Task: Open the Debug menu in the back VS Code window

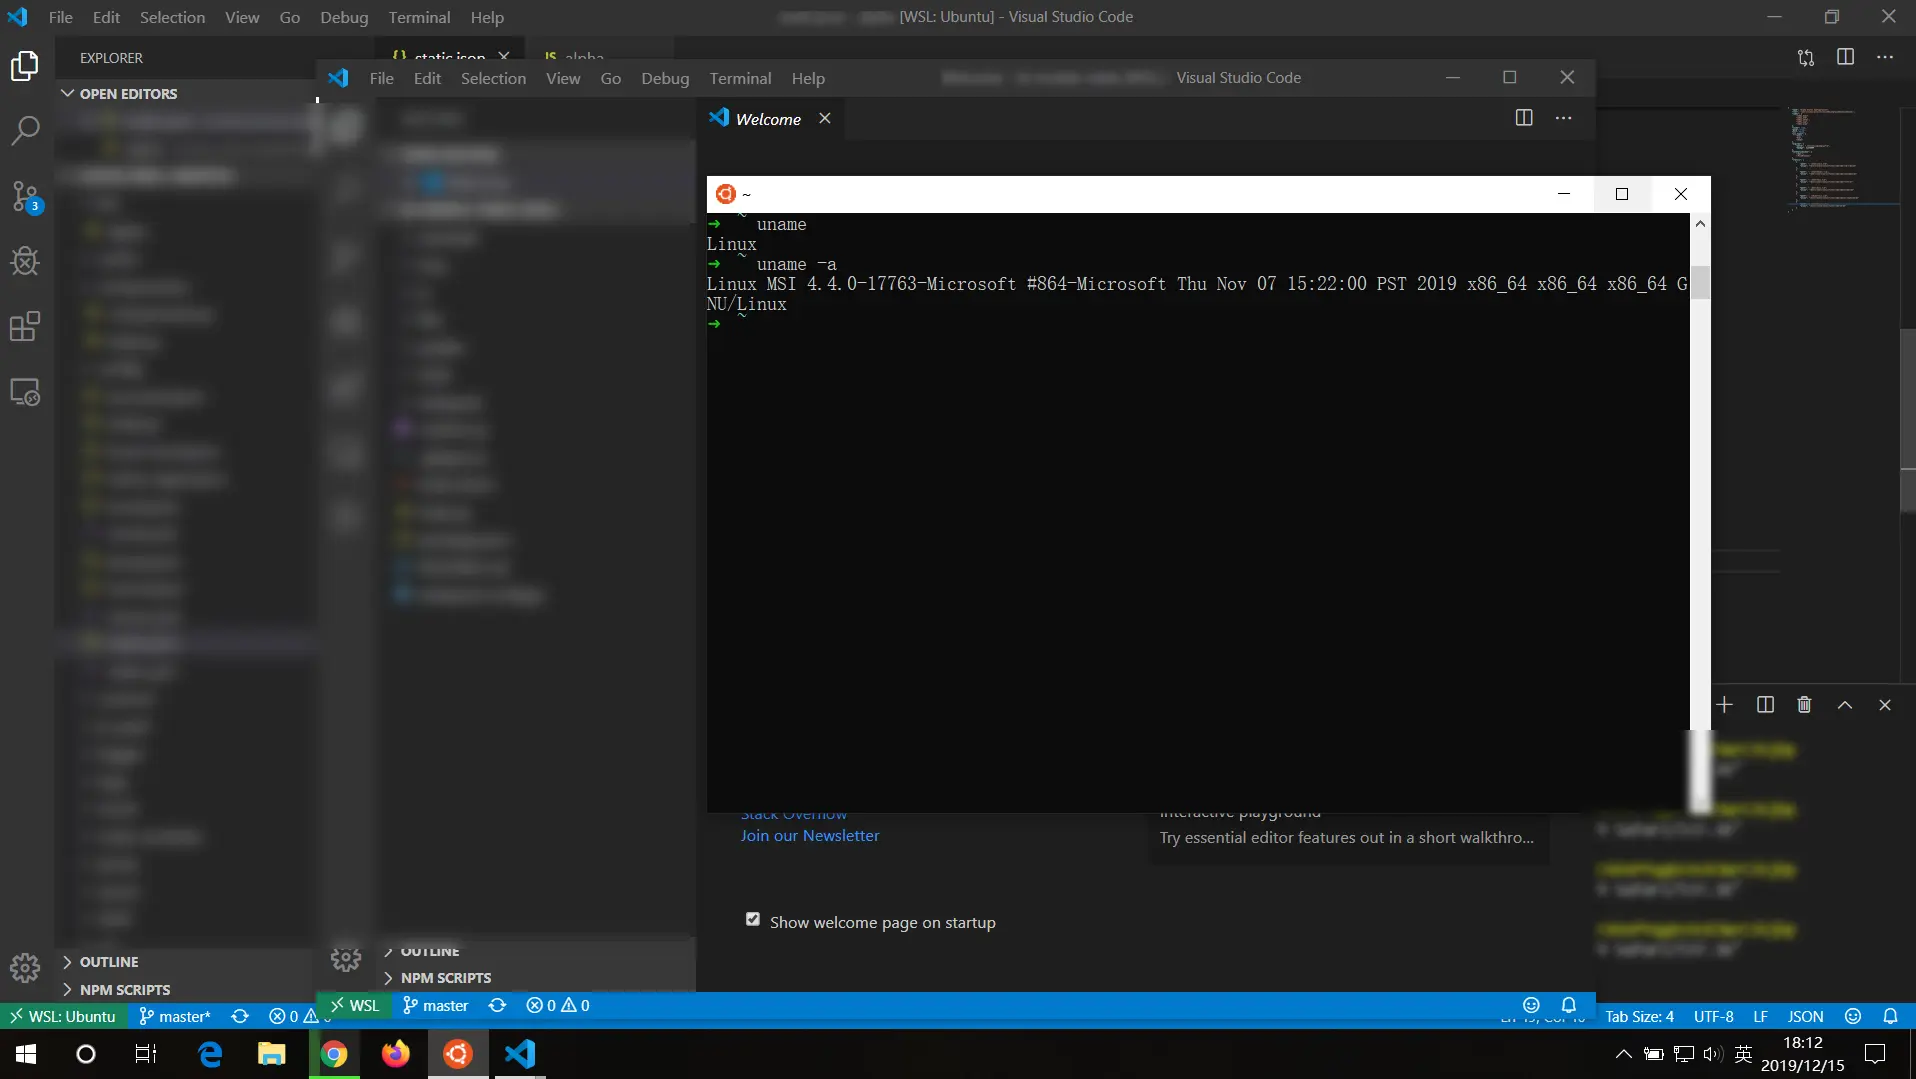Action: click(x=344, y=17)
